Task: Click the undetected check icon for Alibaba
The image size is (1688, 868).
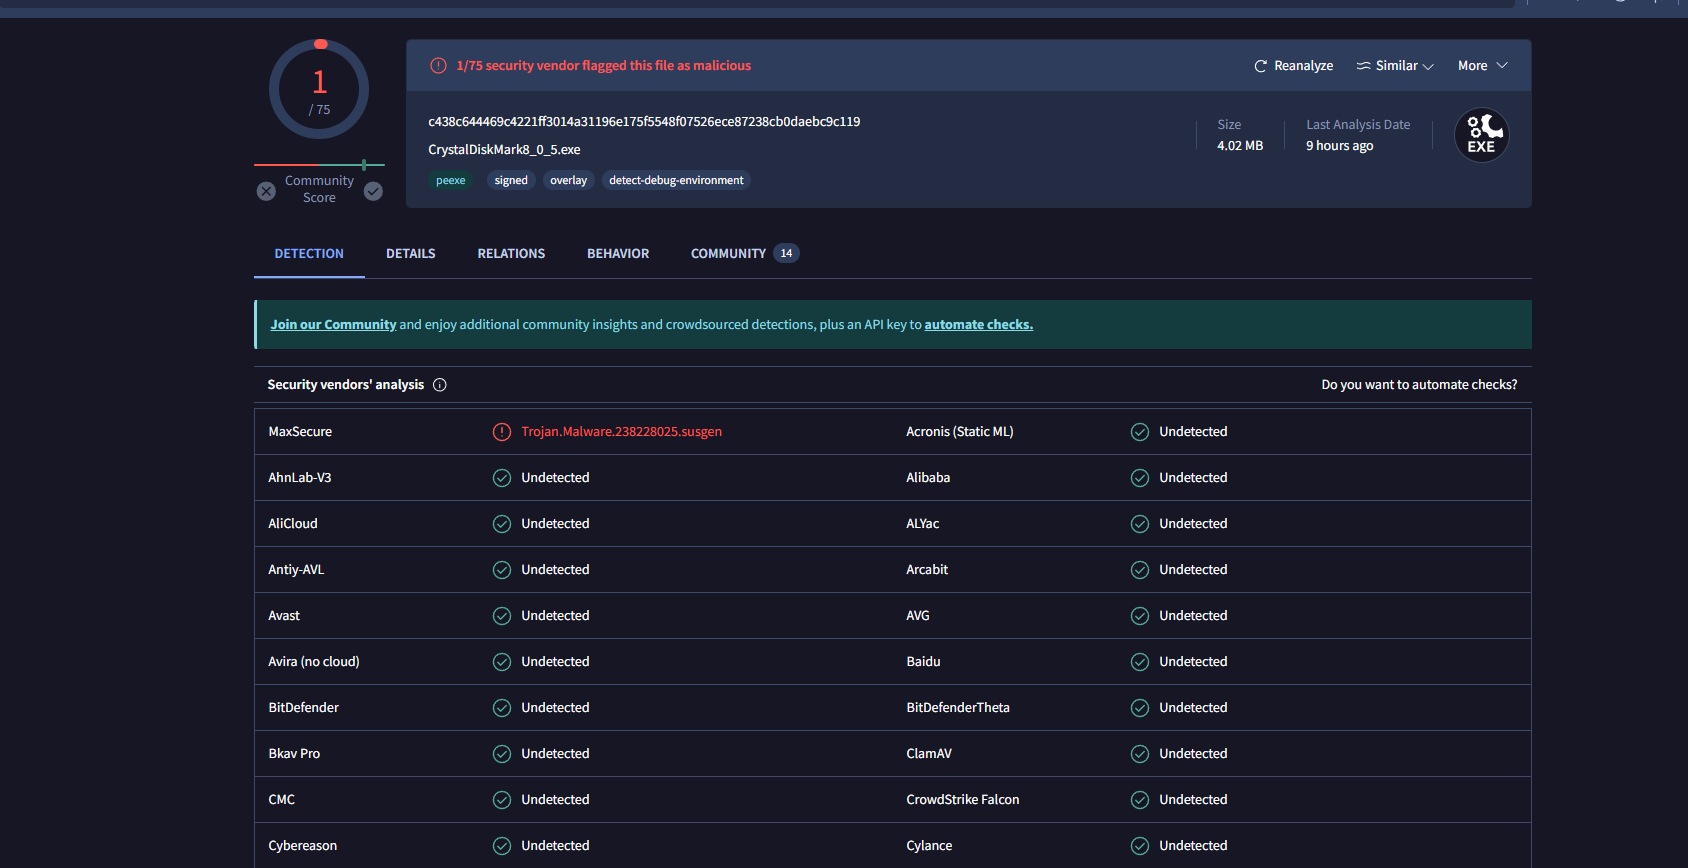Action: 1140,478
